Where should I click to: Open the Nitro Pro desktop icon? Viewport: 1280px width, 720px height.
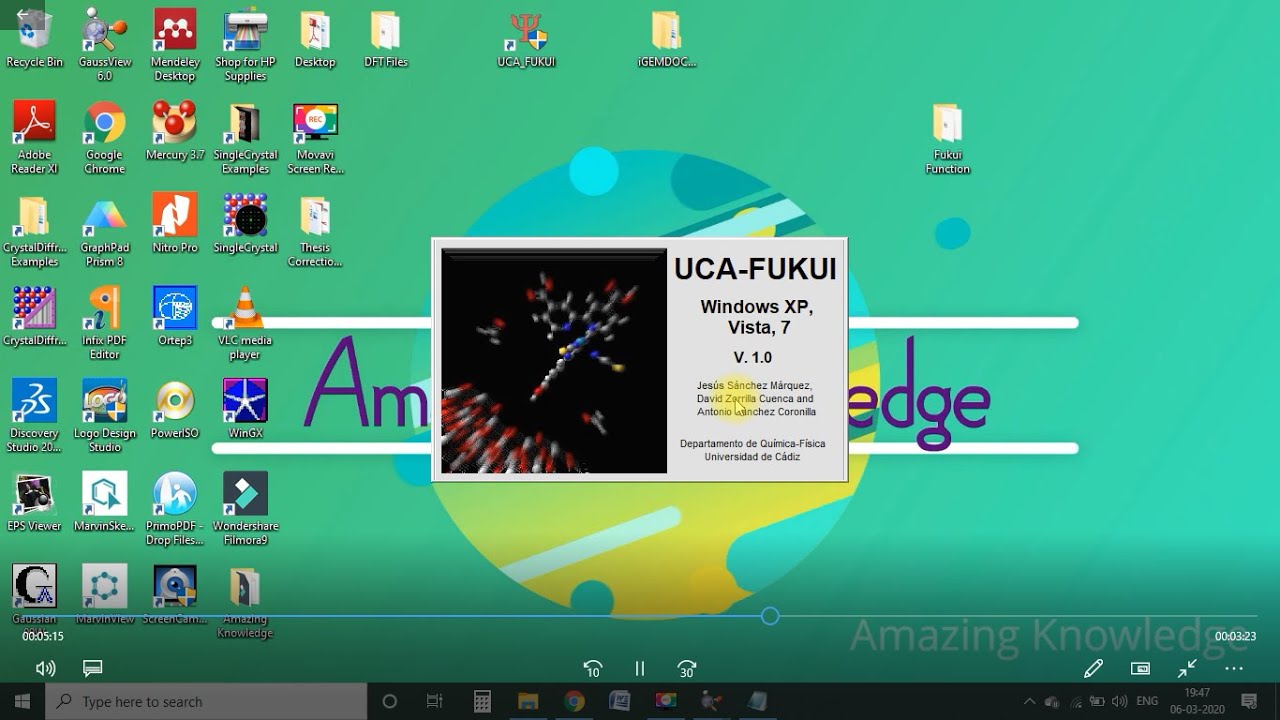point(175,223)
